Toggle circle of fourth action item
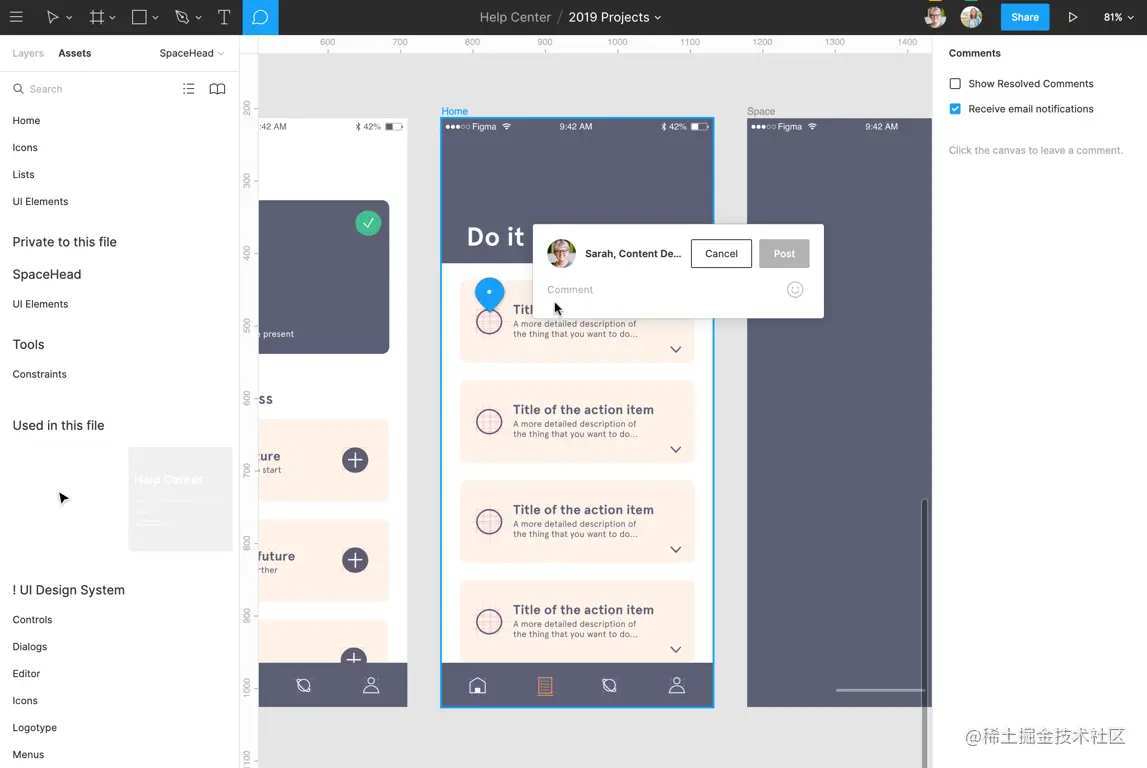 [x=489, y=622]
